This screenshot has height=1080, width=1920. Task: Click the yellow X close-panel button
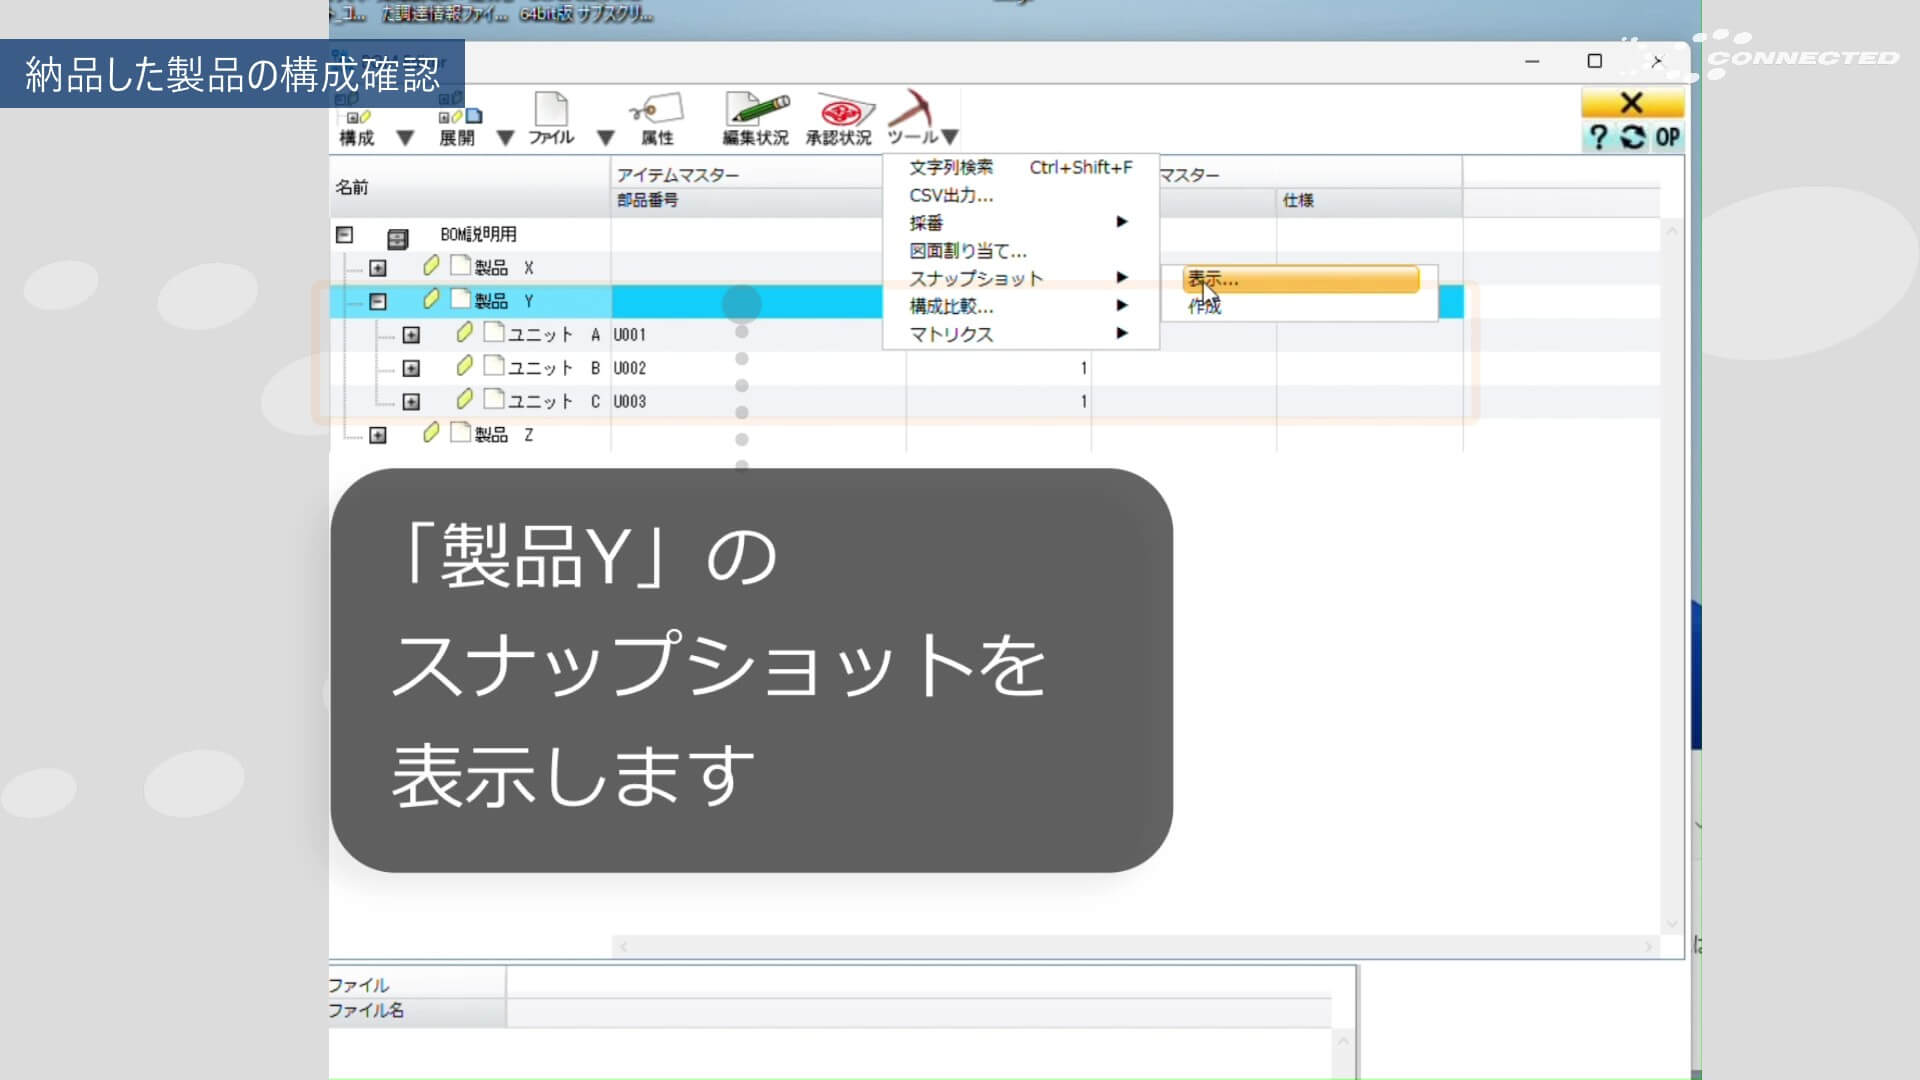(x=1632, y=103)
